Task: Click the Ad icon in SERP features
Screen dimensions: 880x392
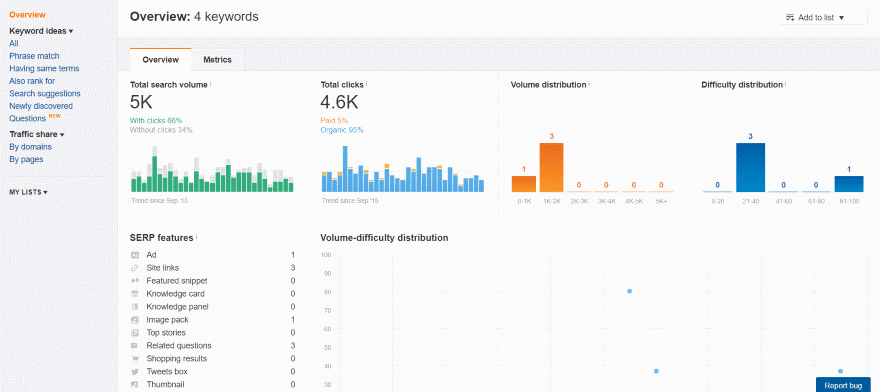Action: tap(135, 255)
